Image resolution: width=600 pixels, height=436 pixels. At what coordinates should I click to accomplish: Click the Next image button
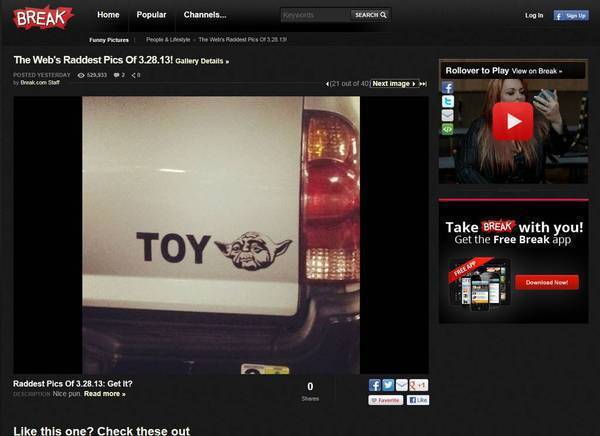click(394, 83)
